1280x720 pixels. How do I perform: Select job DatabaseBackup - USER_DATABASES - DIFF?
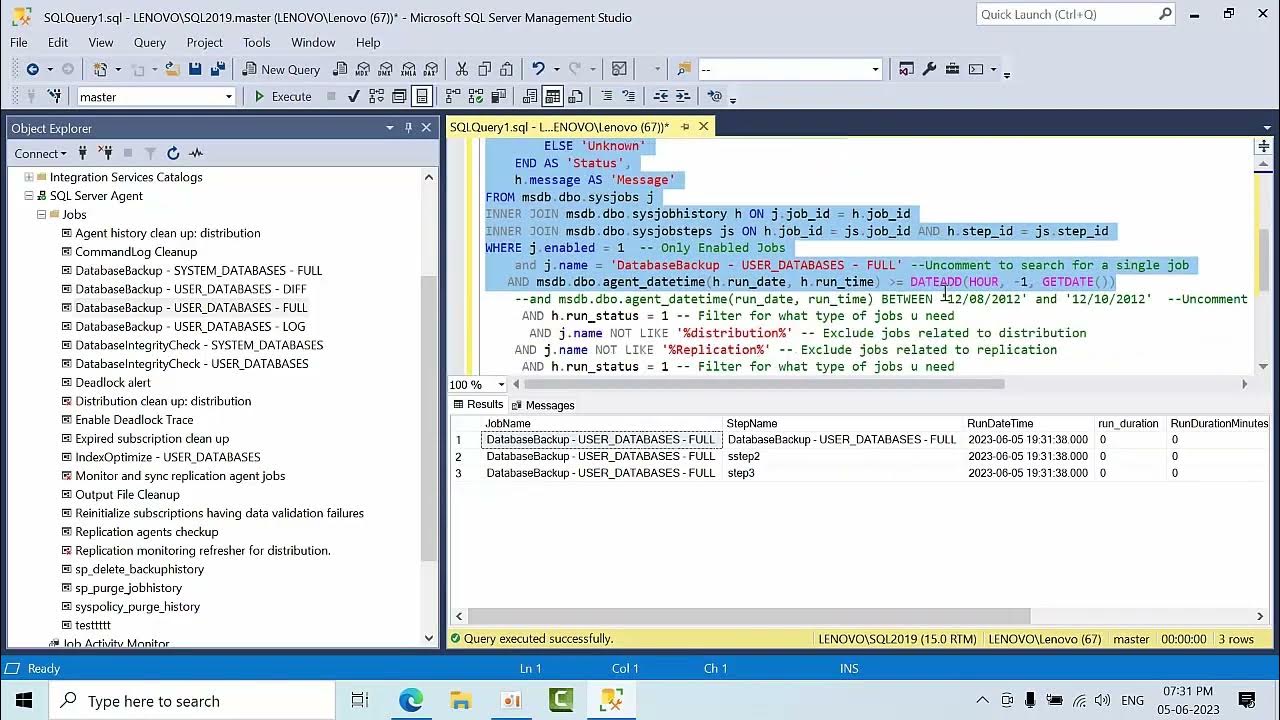click(x=191, y=289)
